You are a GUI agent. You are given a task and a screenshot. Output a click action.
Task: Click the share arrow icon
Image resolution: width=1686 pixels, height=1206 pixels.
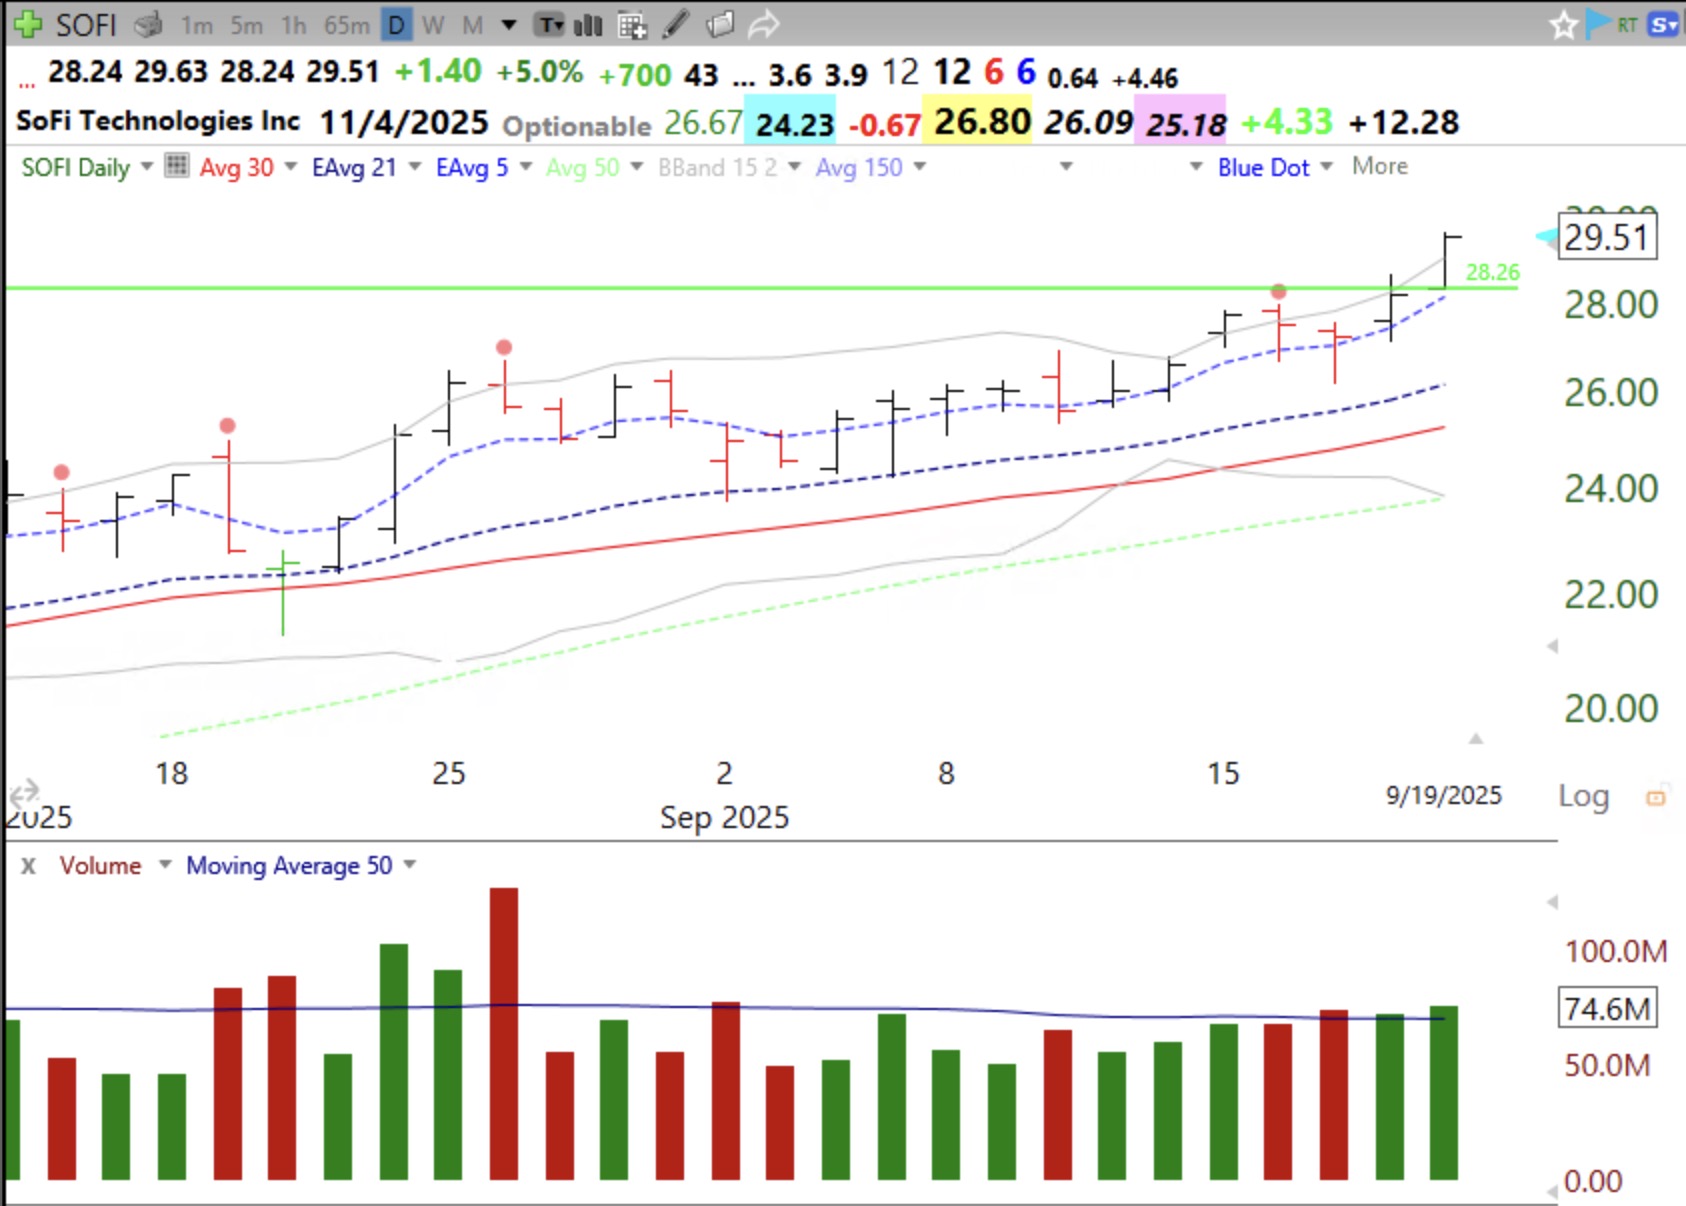click(763, 24)
